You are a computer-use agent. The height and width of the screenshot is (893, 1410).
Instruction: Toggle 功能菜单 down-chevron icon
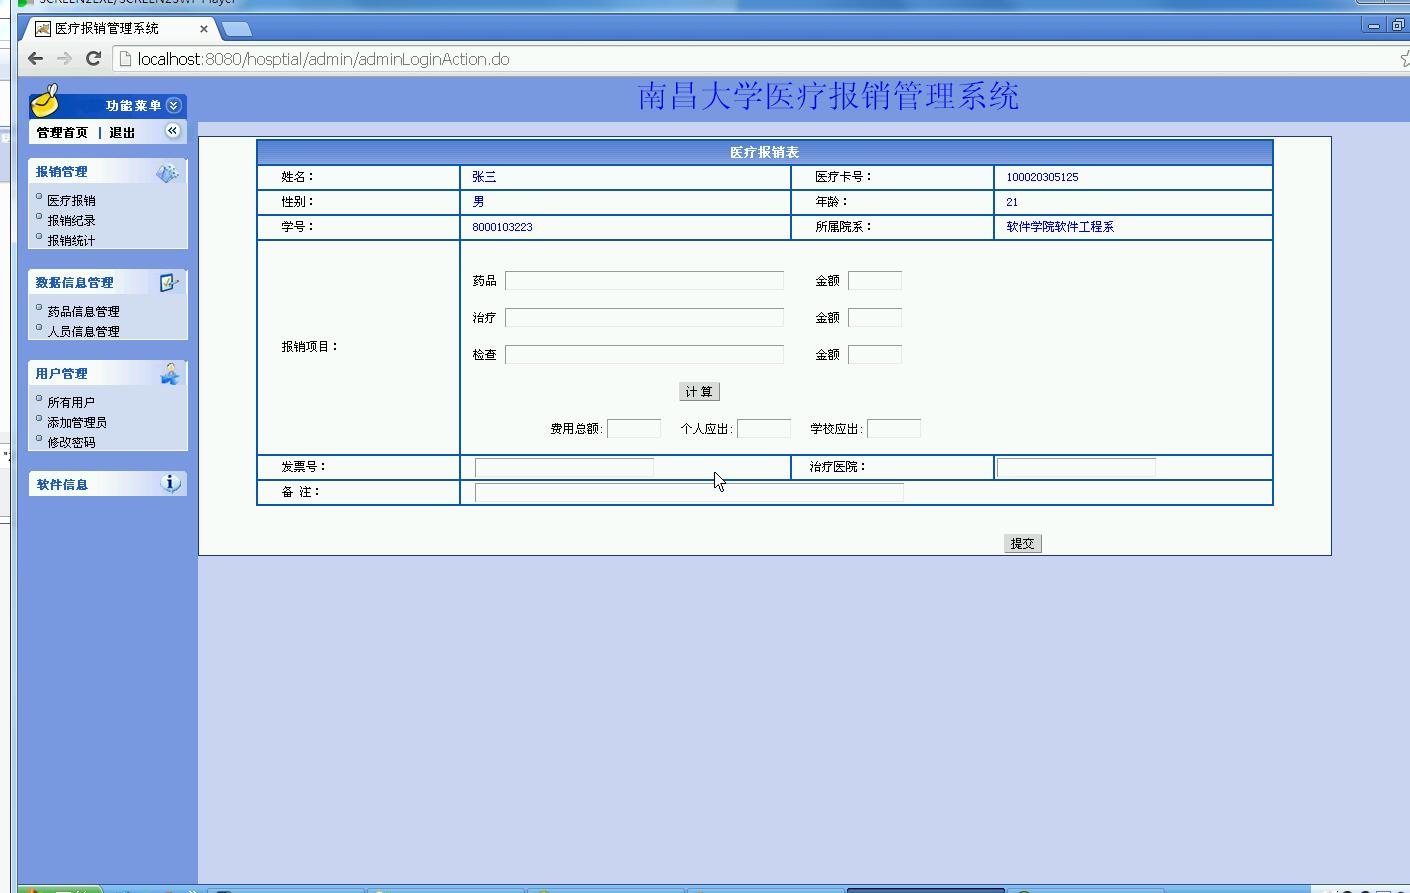[174, 105]
